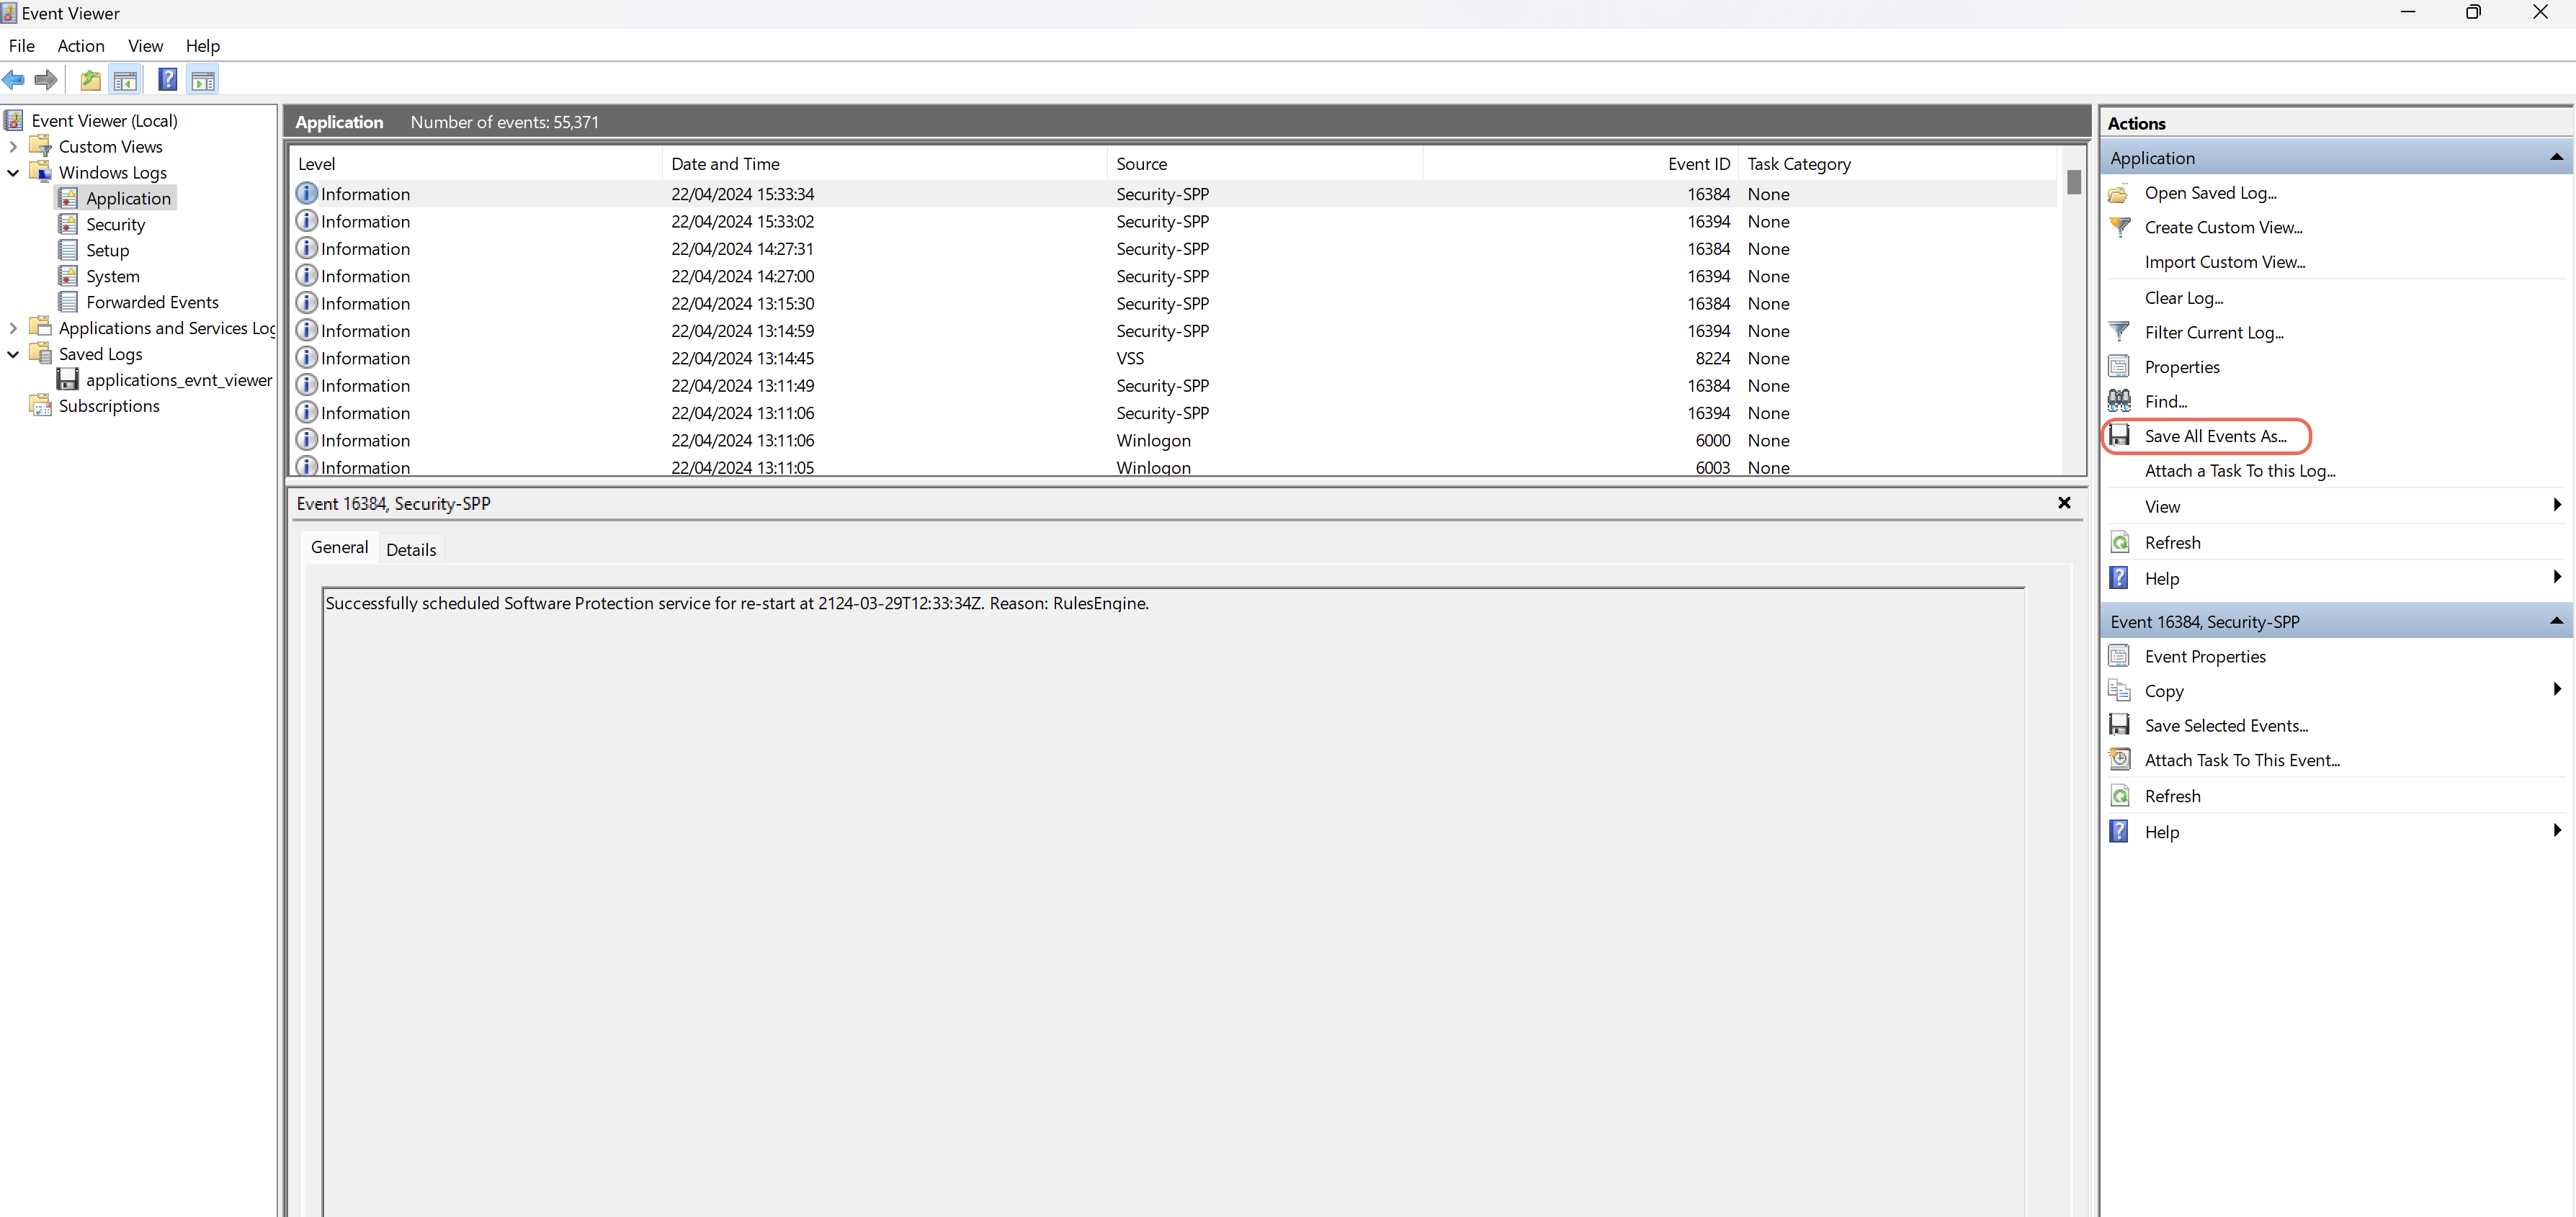Select the event at 22/04/2024 14:27:31
This screenshot has height=1217, width=2576.
click(1174, 249)
